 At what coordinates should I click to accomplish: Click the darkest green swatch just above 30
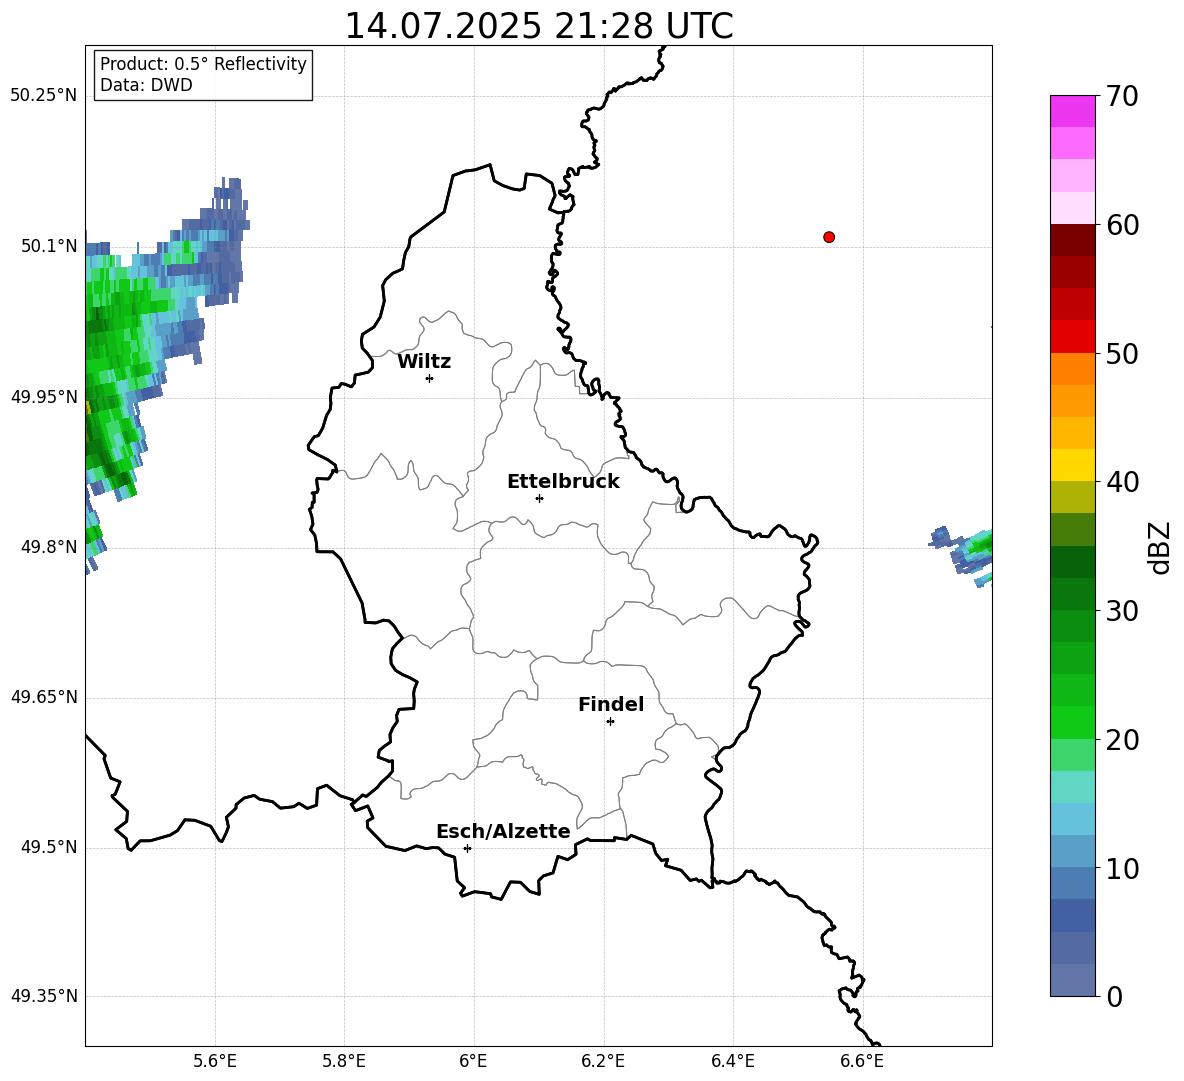(x=1073, y=562)
